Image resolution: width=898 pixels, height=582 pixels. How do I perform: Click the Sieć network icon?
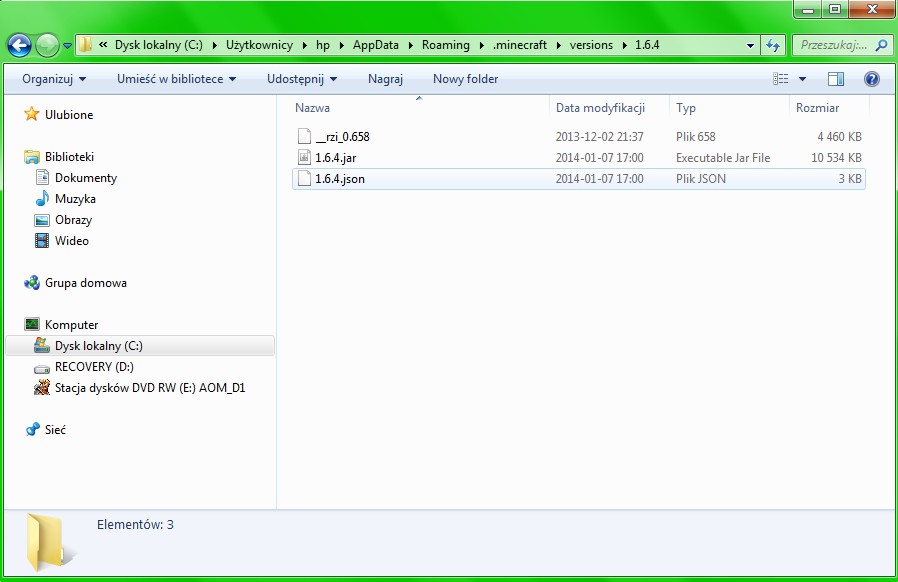coord(32,430)
